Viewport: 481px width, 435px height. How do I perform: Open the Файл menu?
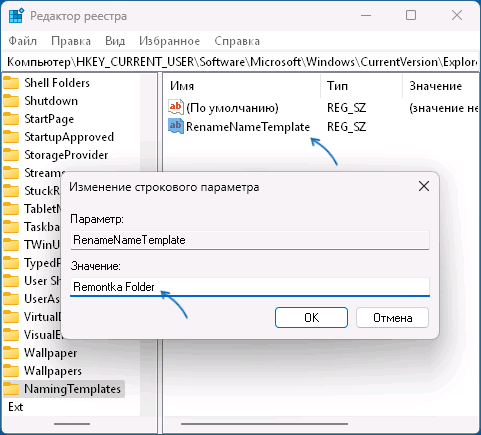coord(22,41)
